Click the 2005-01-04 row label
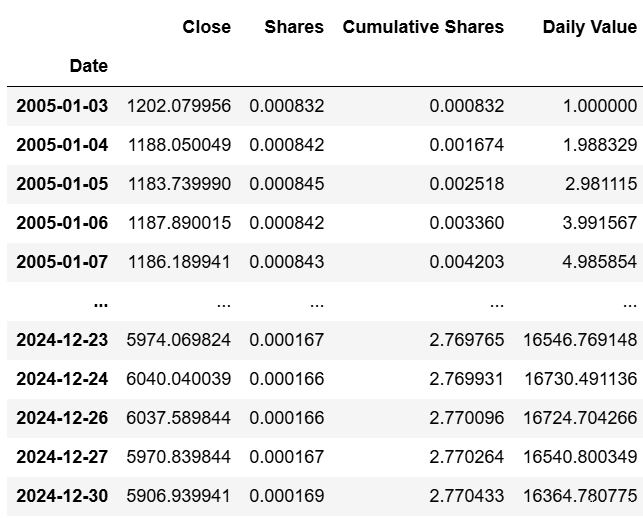 (62, 145)
